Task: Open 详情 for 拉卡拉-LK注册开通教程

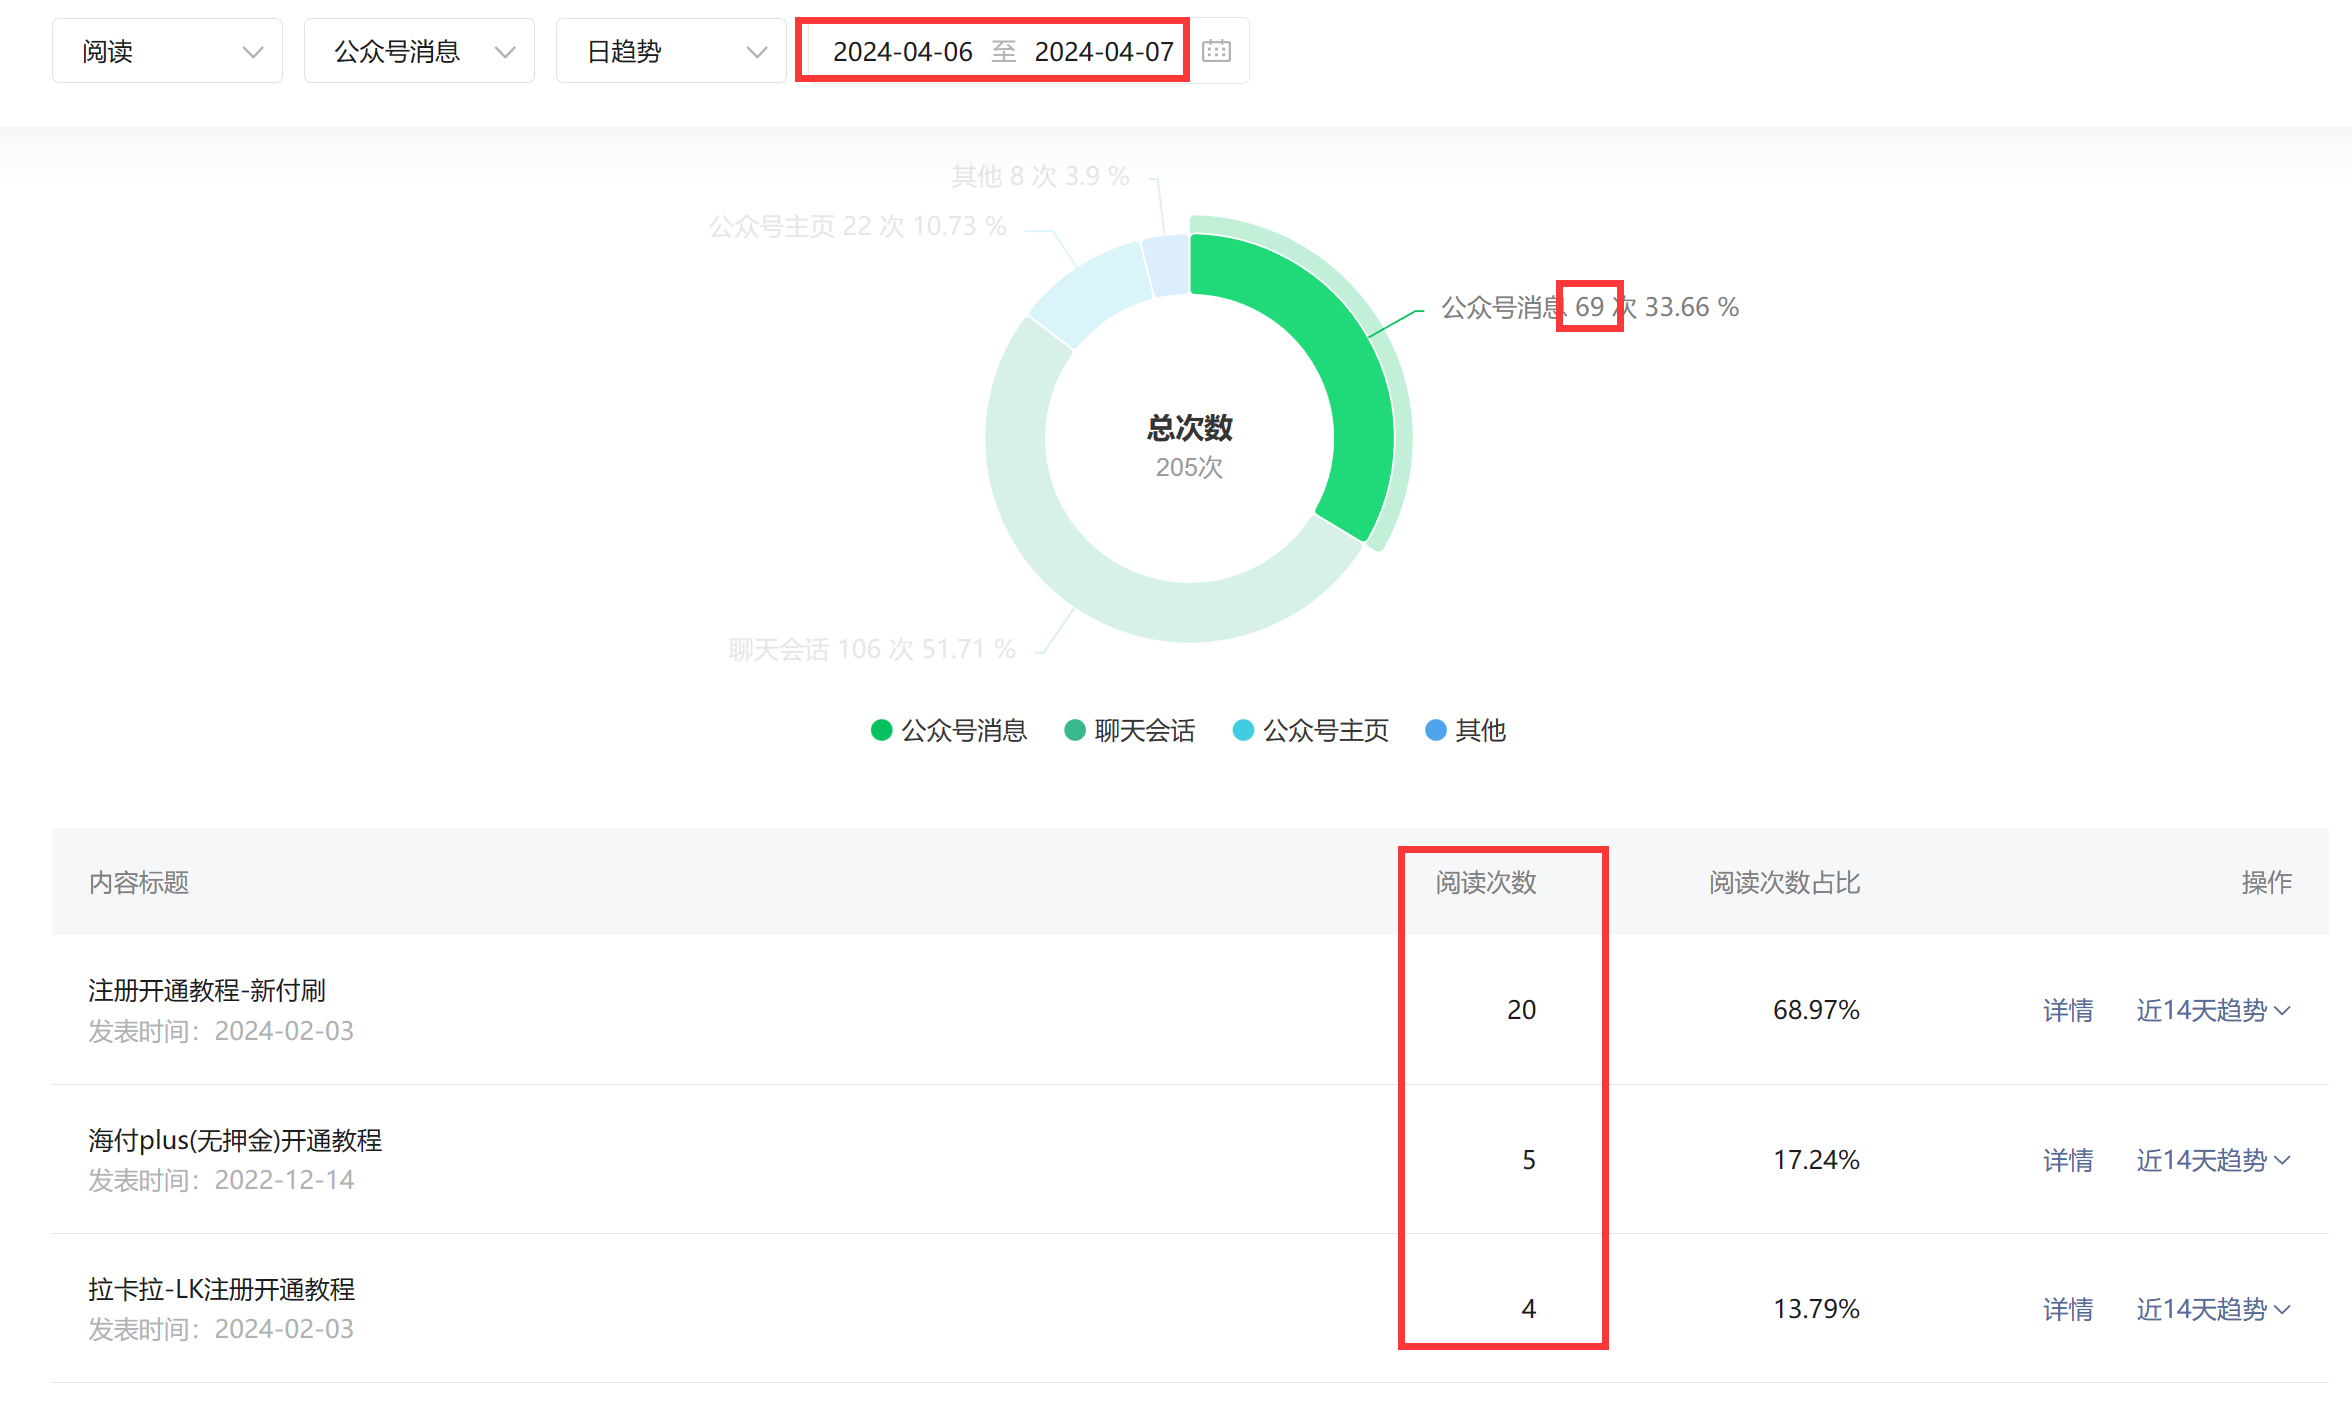Action: (x=2067, y=1309)
